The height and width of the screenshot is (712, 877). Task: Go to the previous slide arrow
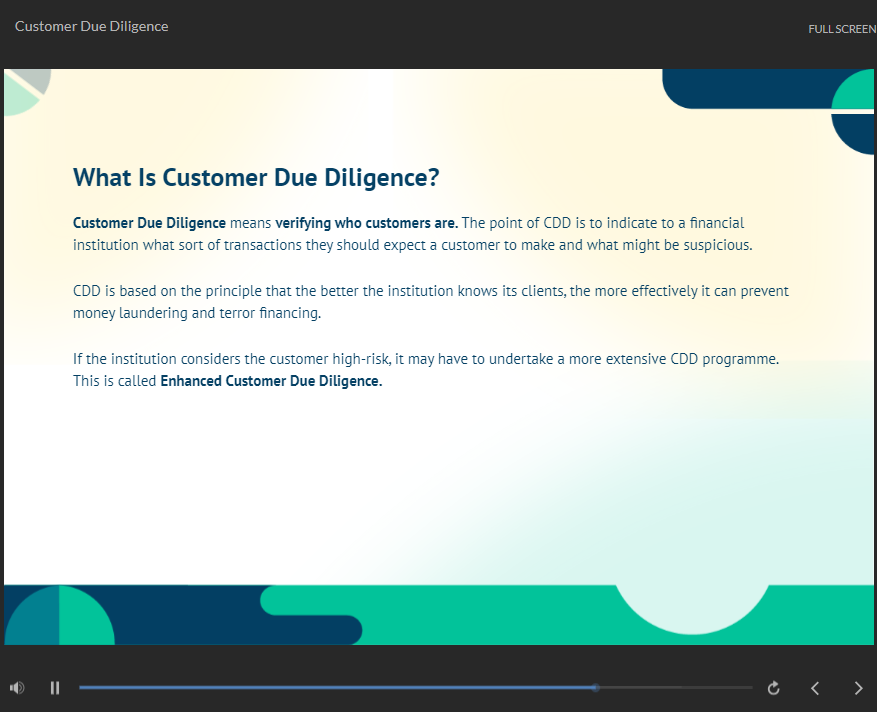[x=815, y=688]
